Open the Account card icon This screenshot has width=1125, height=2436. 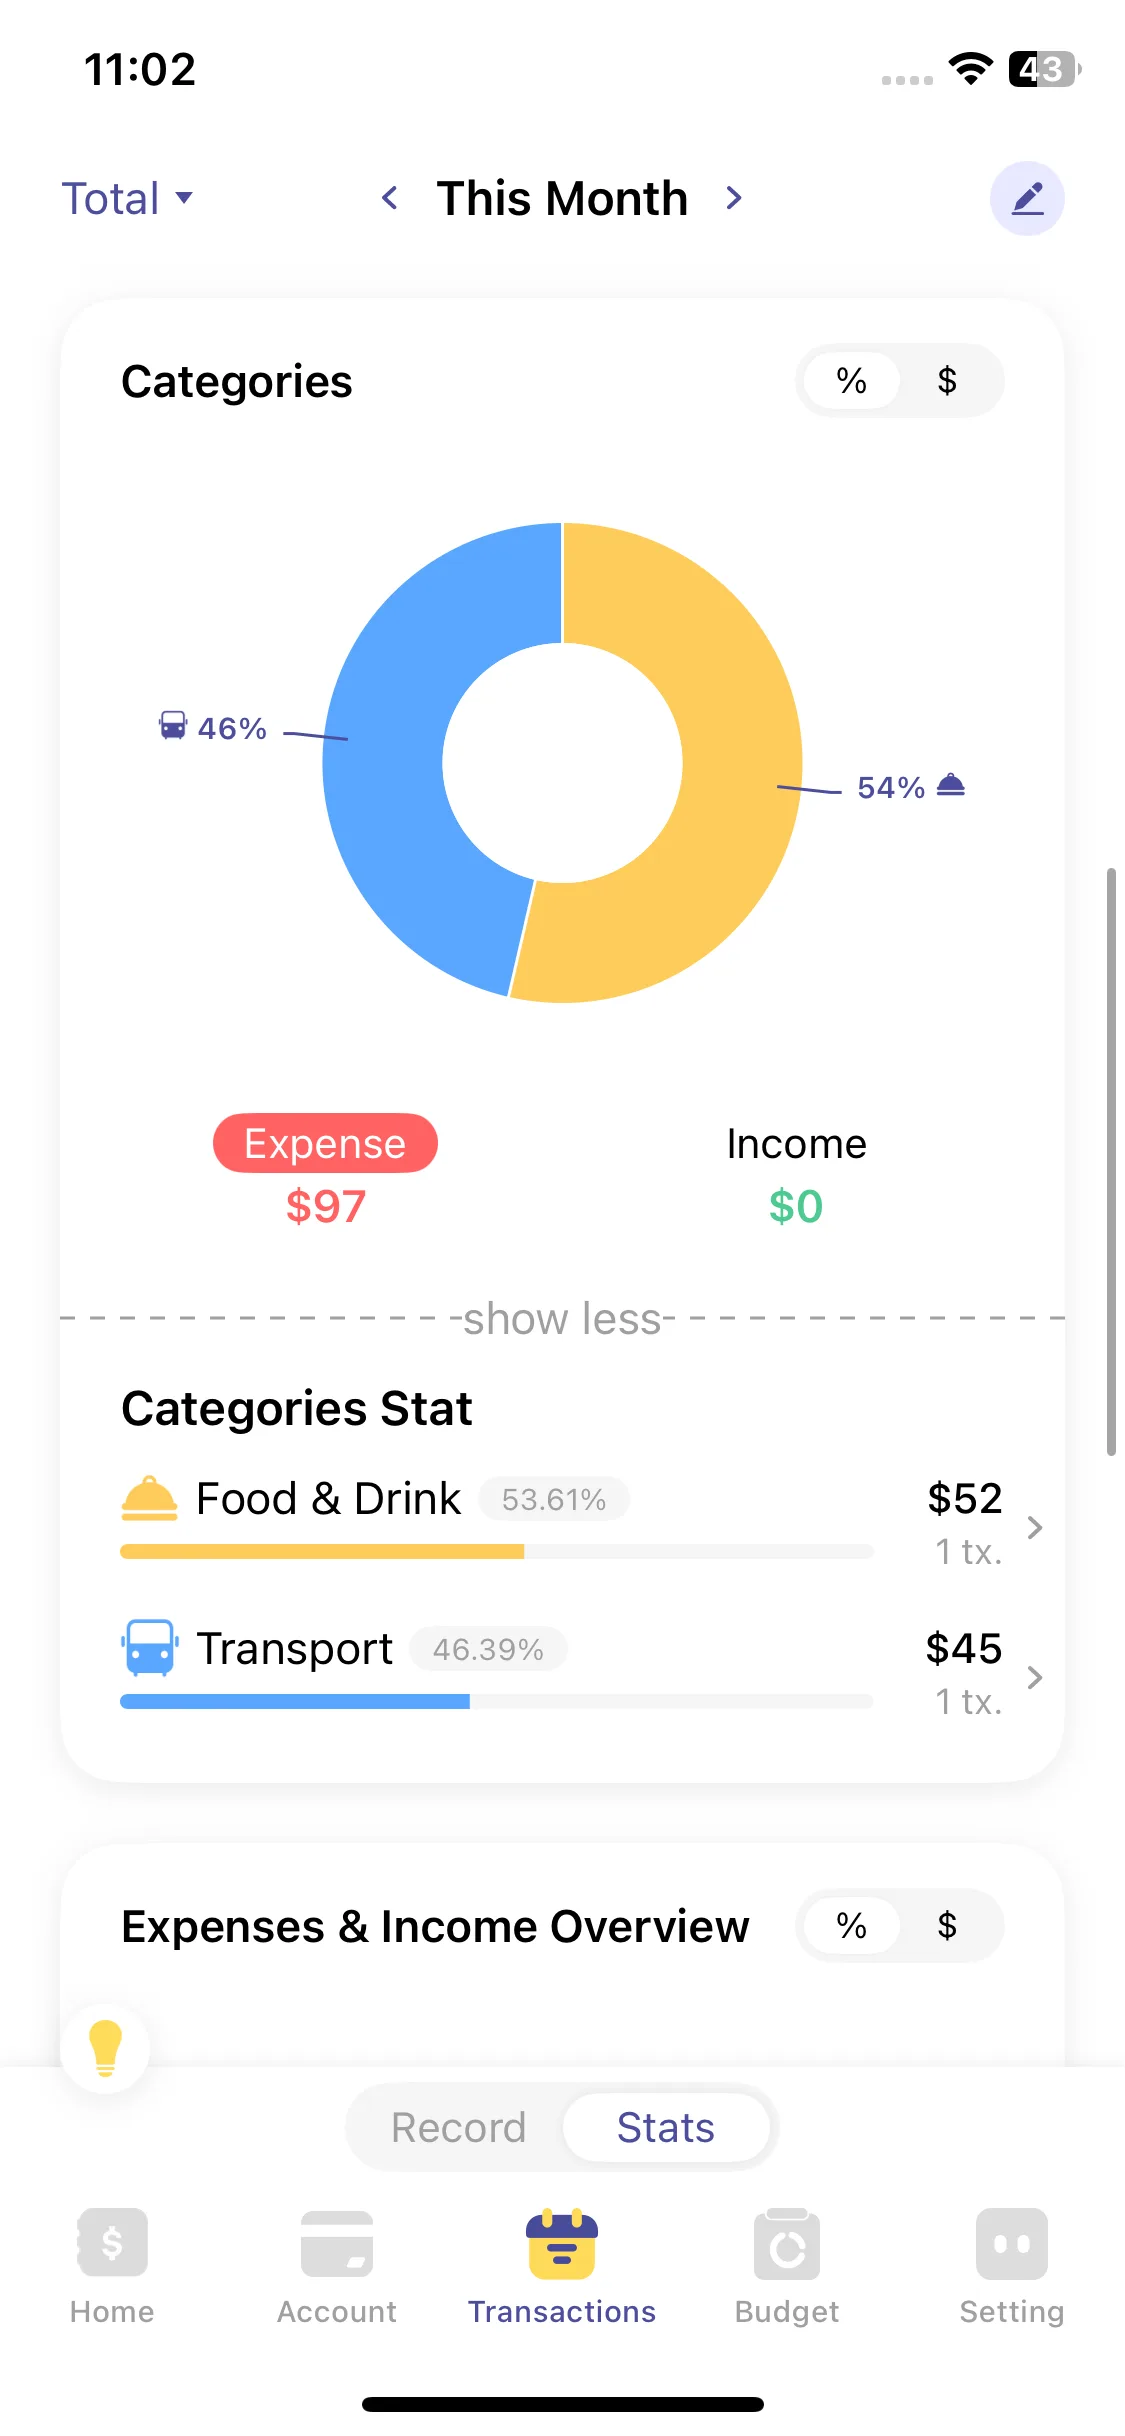point(337,2242)
